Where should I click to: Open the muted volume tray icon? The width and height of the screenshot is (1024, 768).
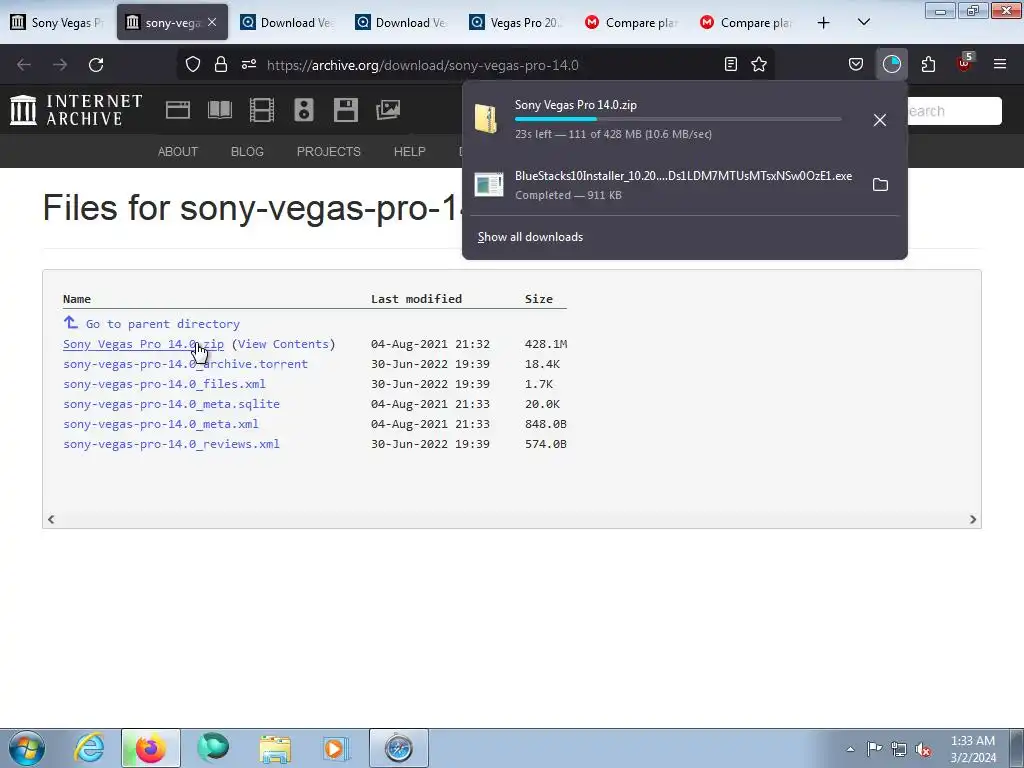click(x=923, y=749)
